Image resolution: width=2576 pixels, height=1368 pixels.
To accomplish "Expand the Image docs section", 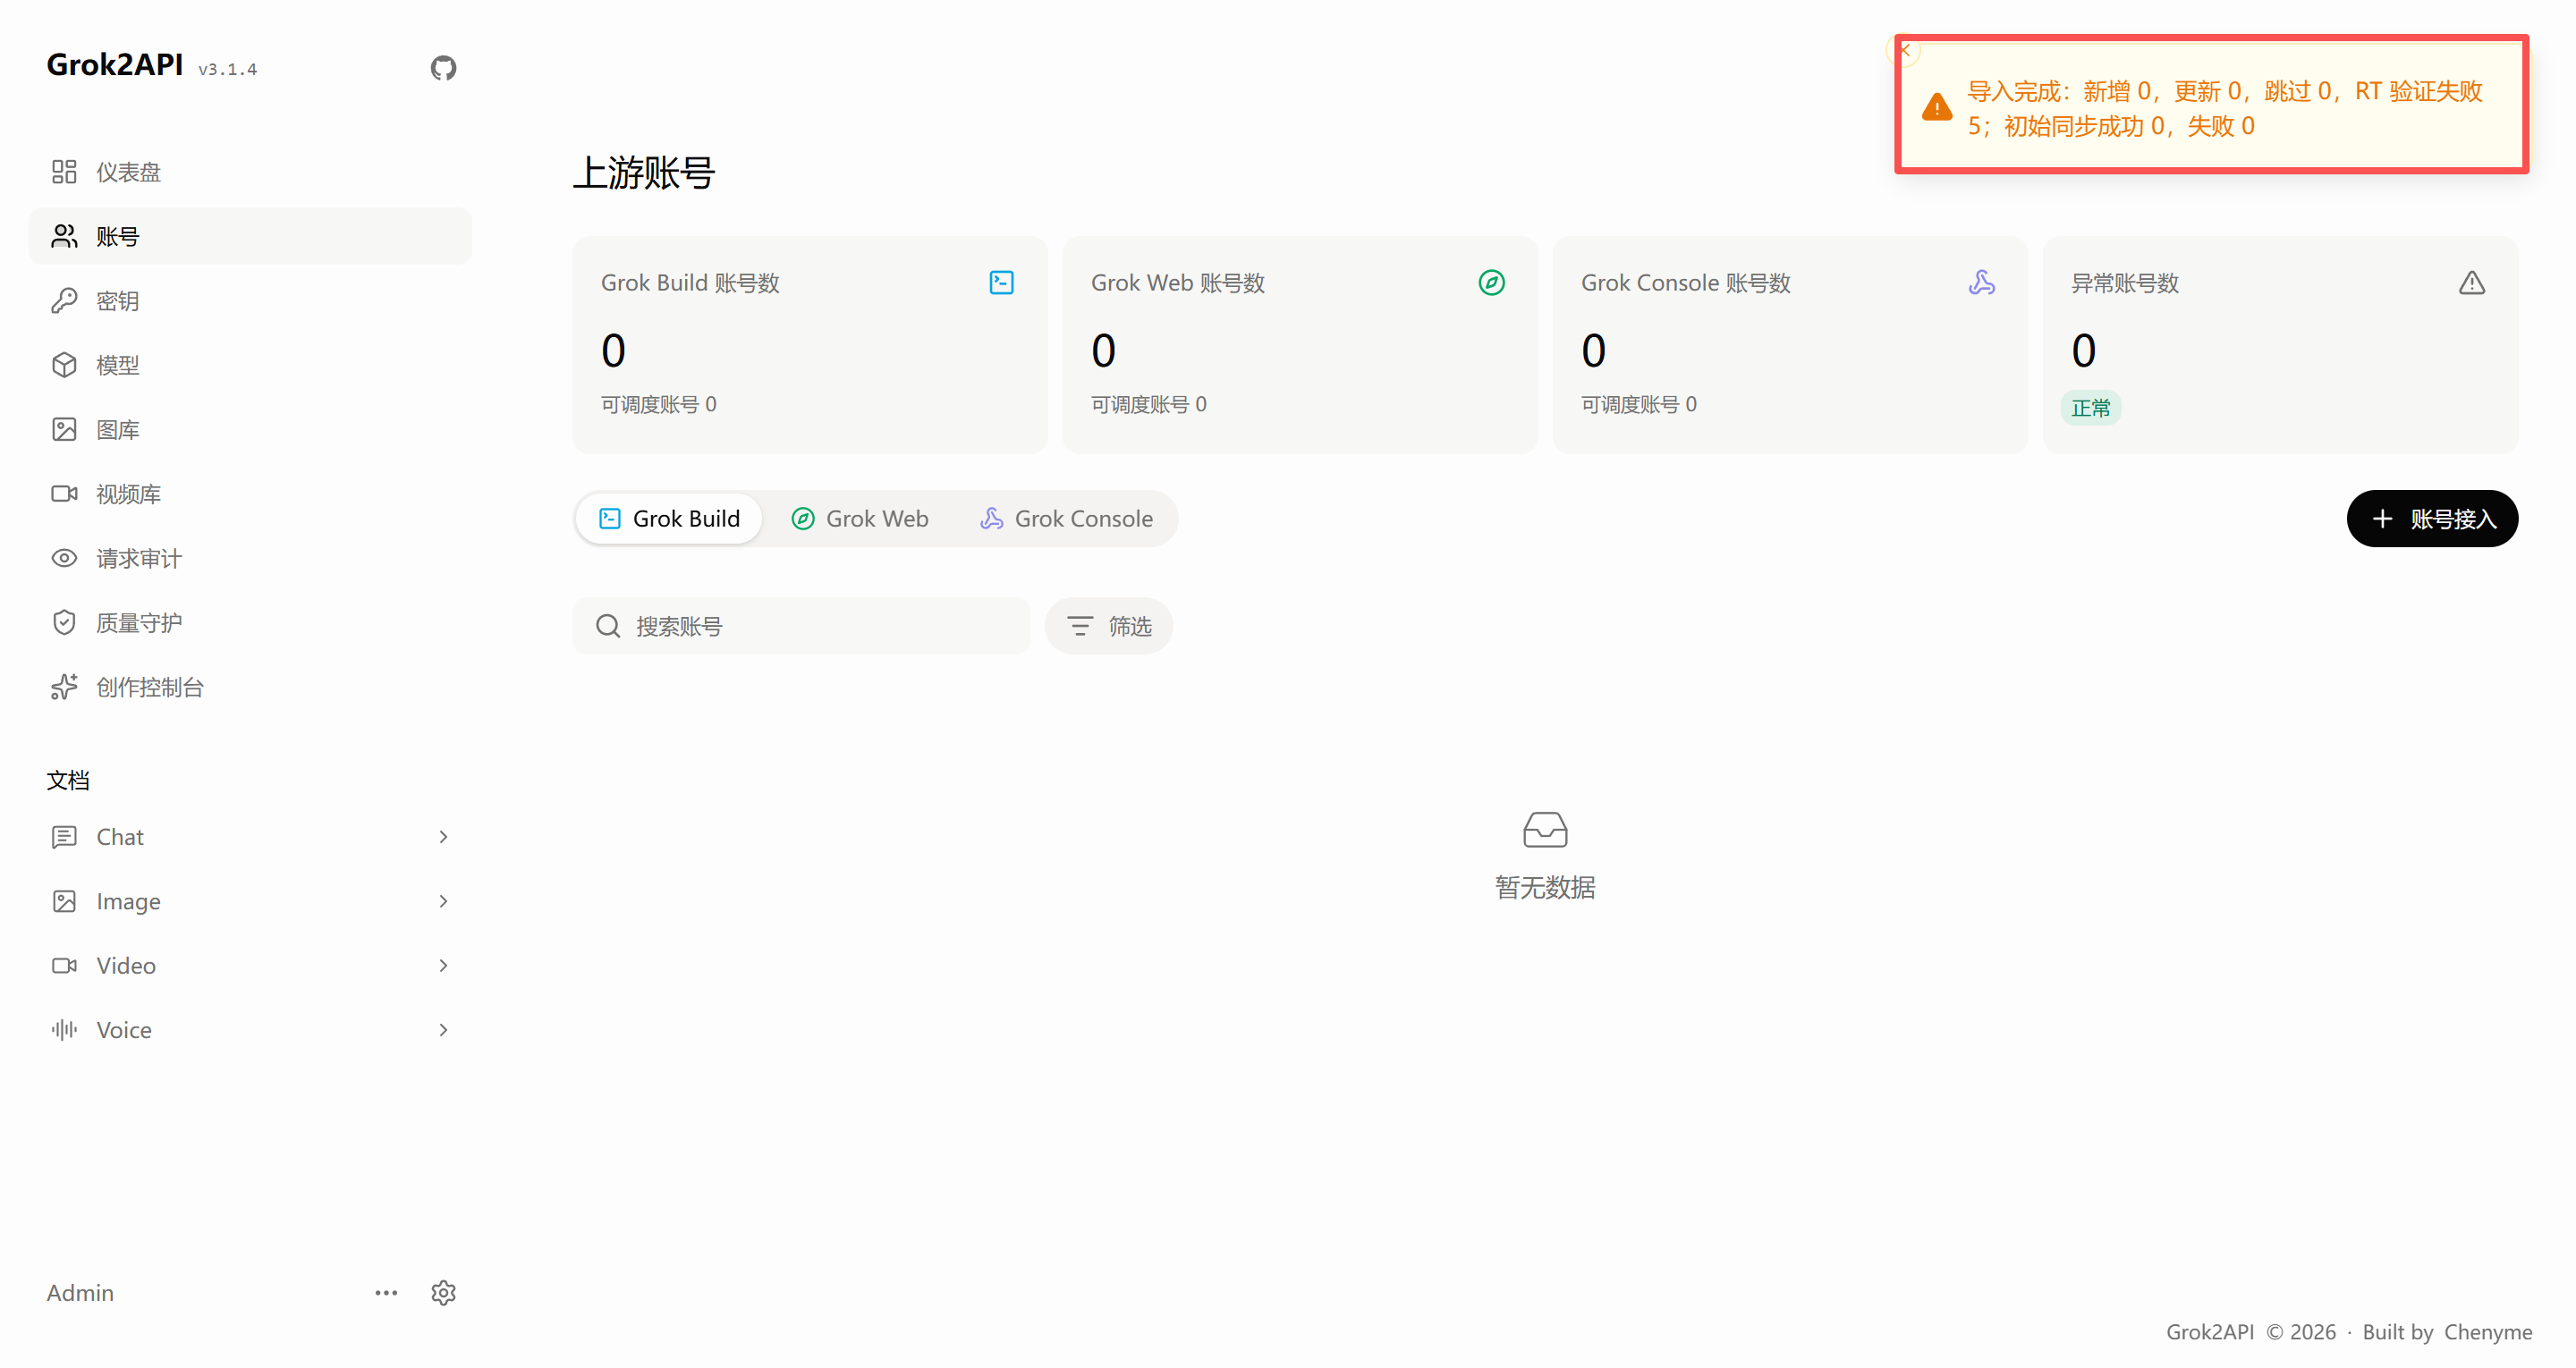I will click(250, 901).
